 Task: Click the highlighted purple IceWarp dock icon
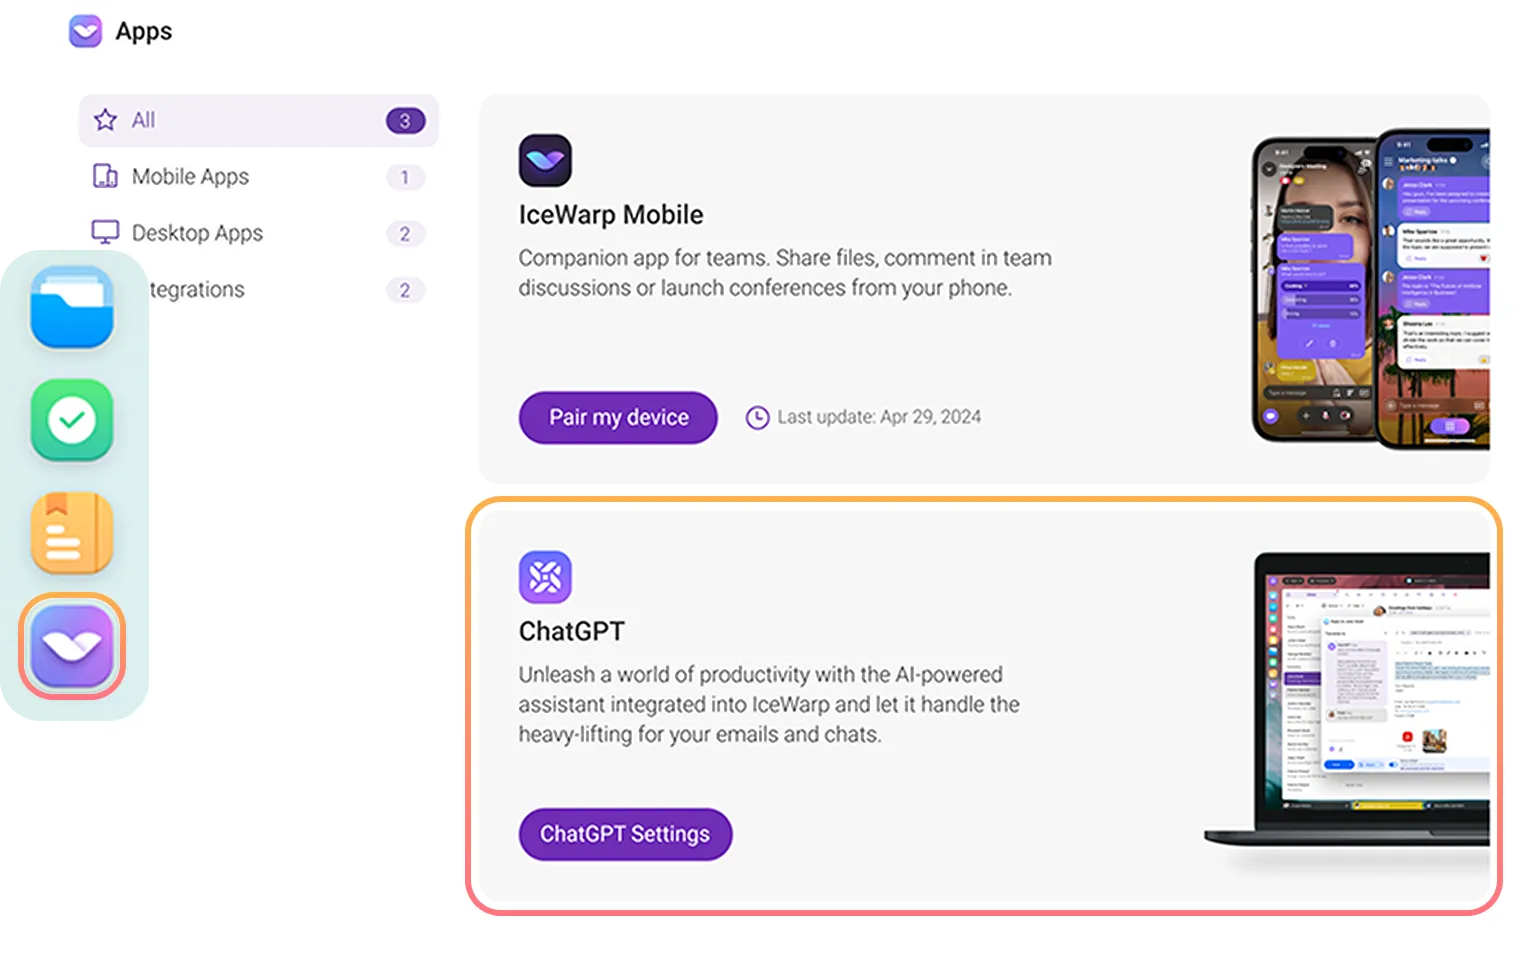click(x=71, y=646)
